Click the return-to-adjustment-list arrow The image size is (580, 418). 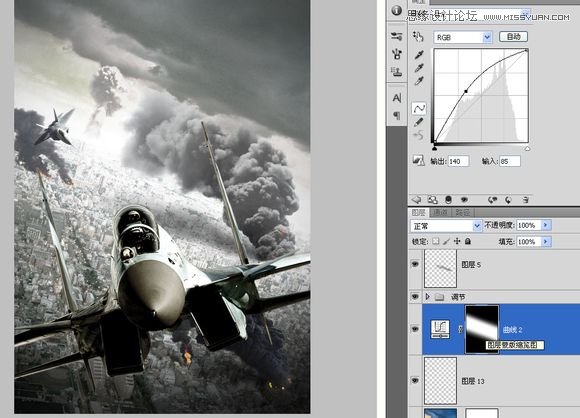tap(417, 200)
